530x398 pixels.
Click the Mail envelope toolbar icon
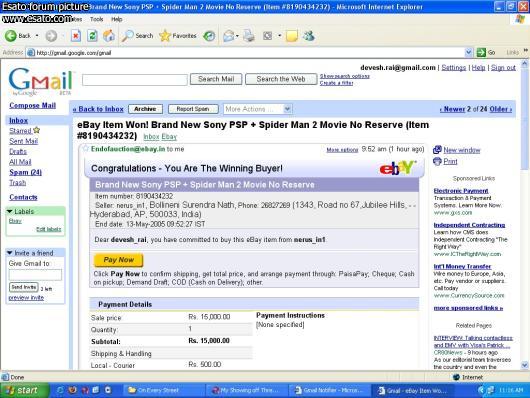click(229, 36)
